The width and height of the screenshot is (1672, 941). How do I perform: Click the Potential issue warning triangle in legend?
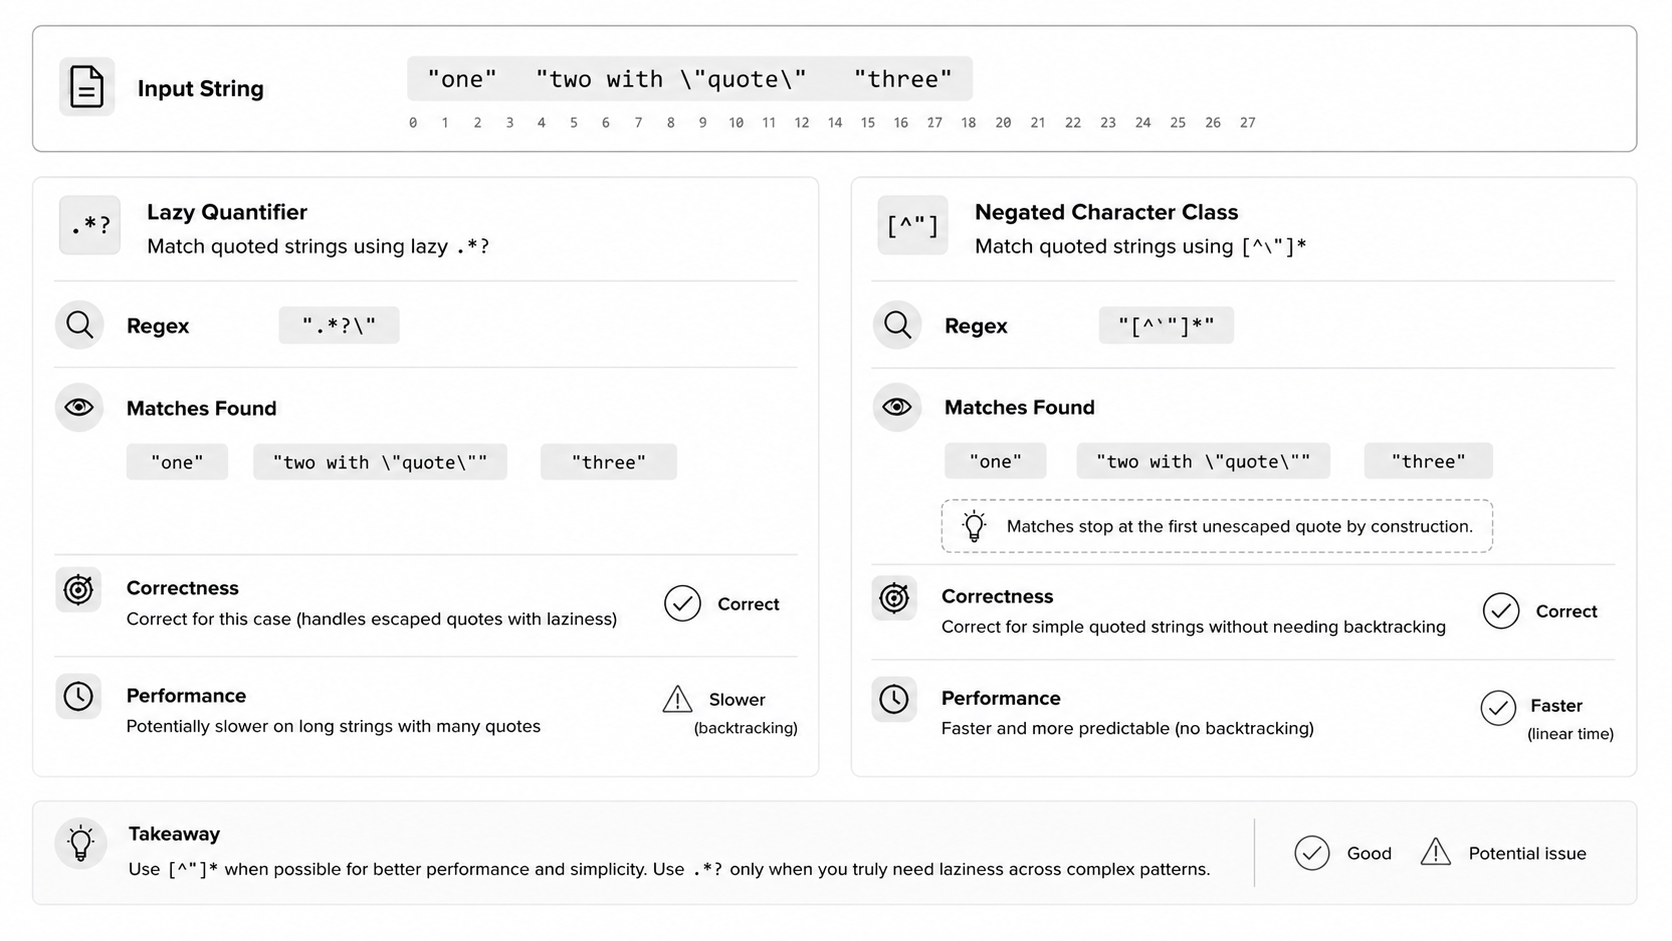[1436, 852]
